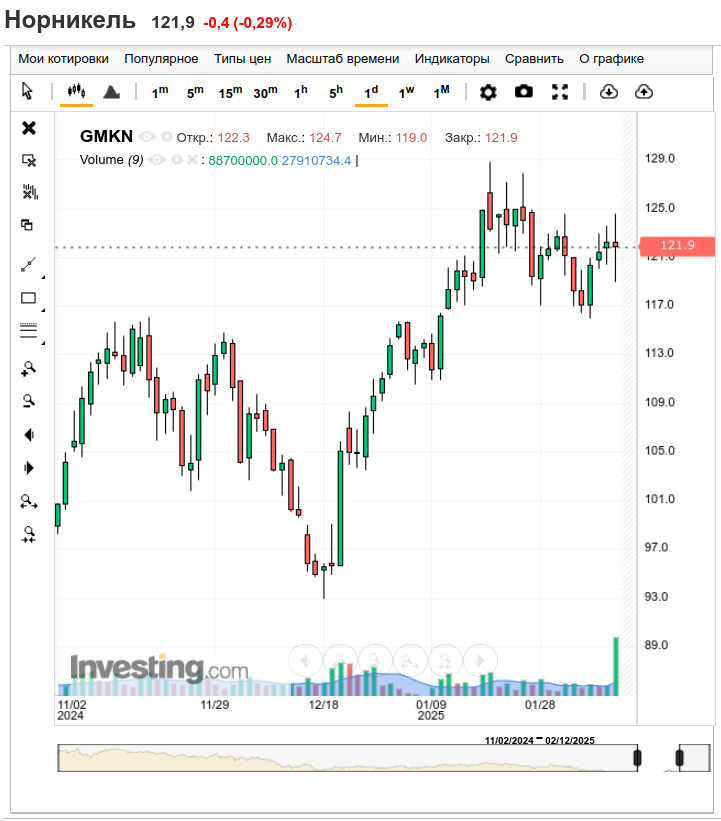The image size is (721, 821).
Task: Click the left handle of range slider
Action: pyautogui.click(x=637, y=758)
